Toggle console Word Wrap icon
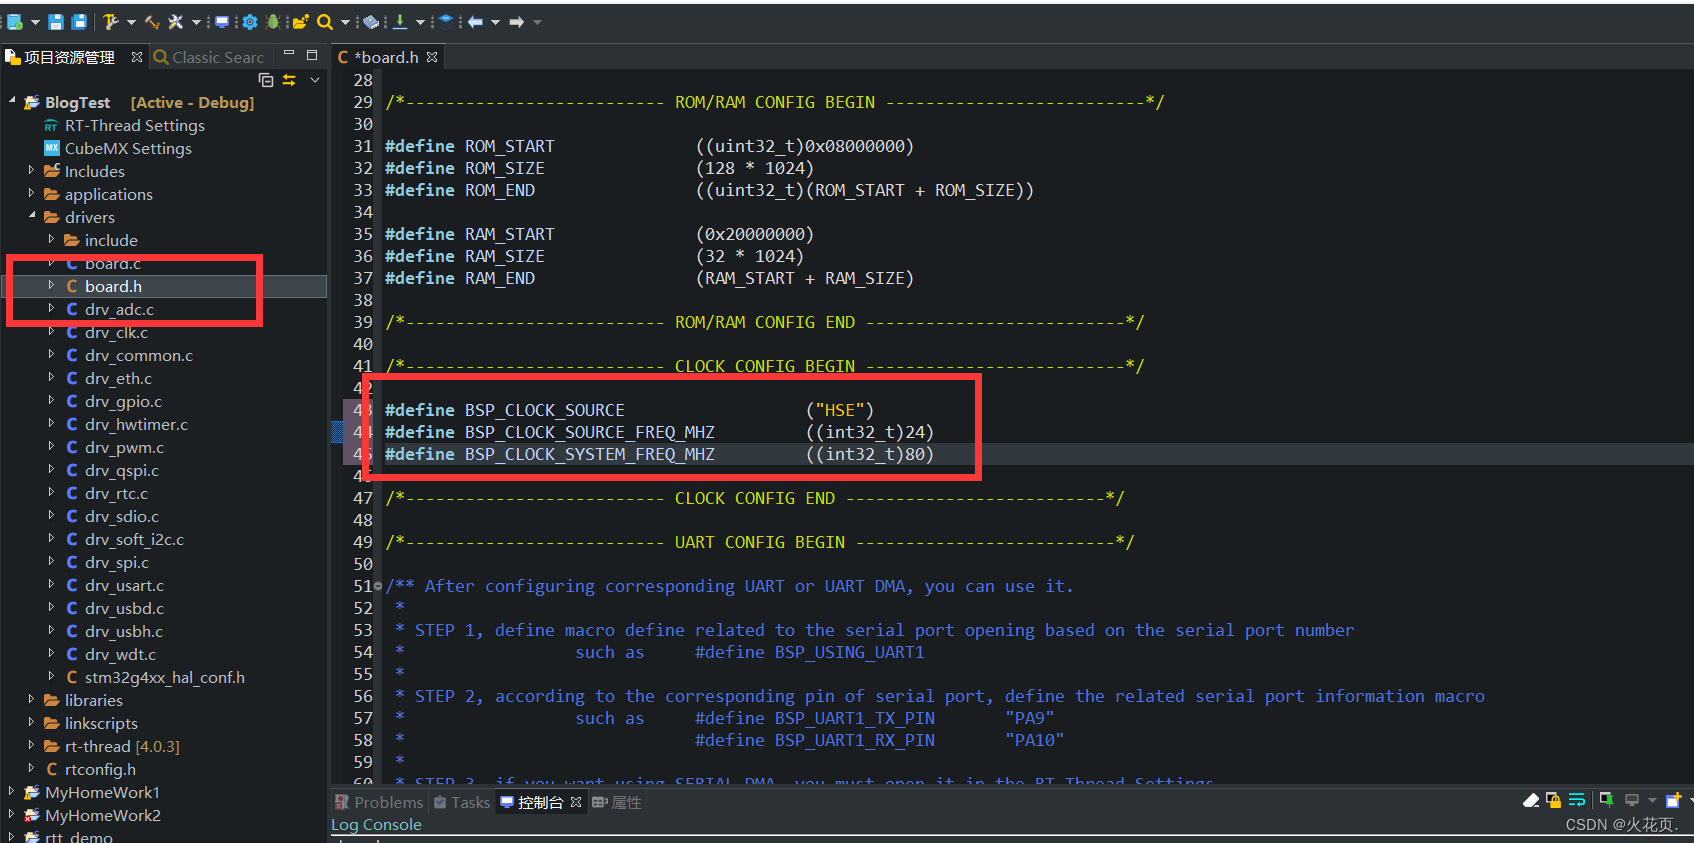 point(1577,800)
